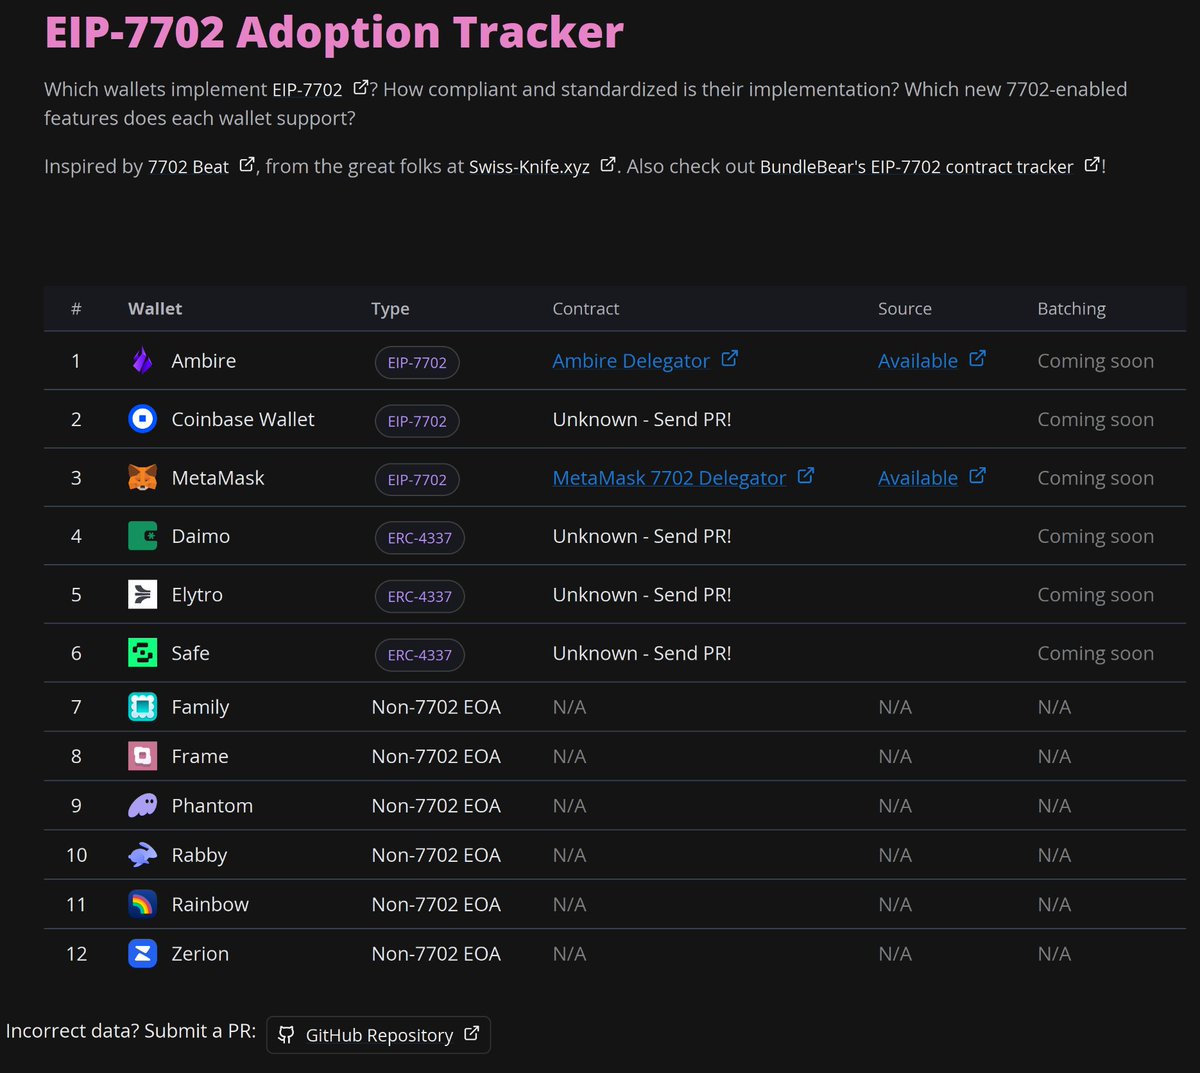This screenshot has width=1200, height=1073.
Task: Click the Phantom ghost logo icon
Action: pyautogui.click(x=143, y=806)
